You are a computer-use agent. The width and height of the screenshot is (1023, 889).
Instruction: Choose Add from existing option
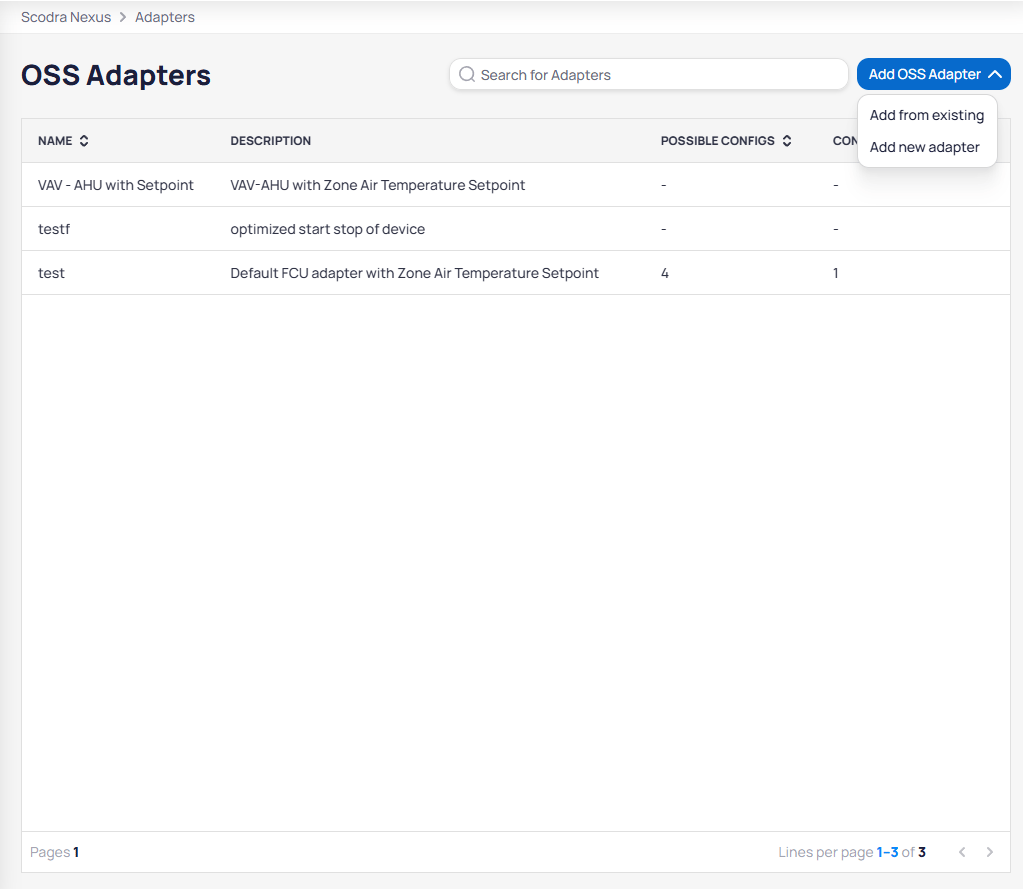[x=926, y=115]
